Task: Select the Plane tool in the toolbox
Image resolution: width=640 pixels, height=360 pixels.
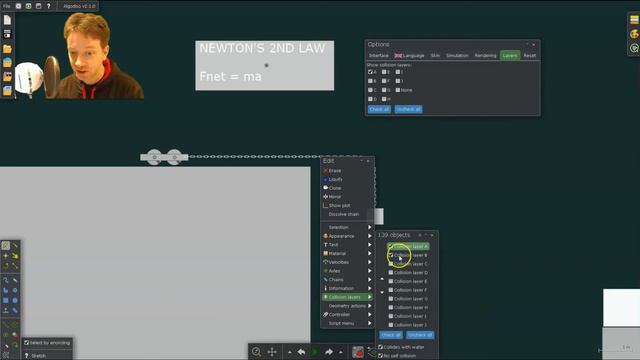Action: click(5, 311)
